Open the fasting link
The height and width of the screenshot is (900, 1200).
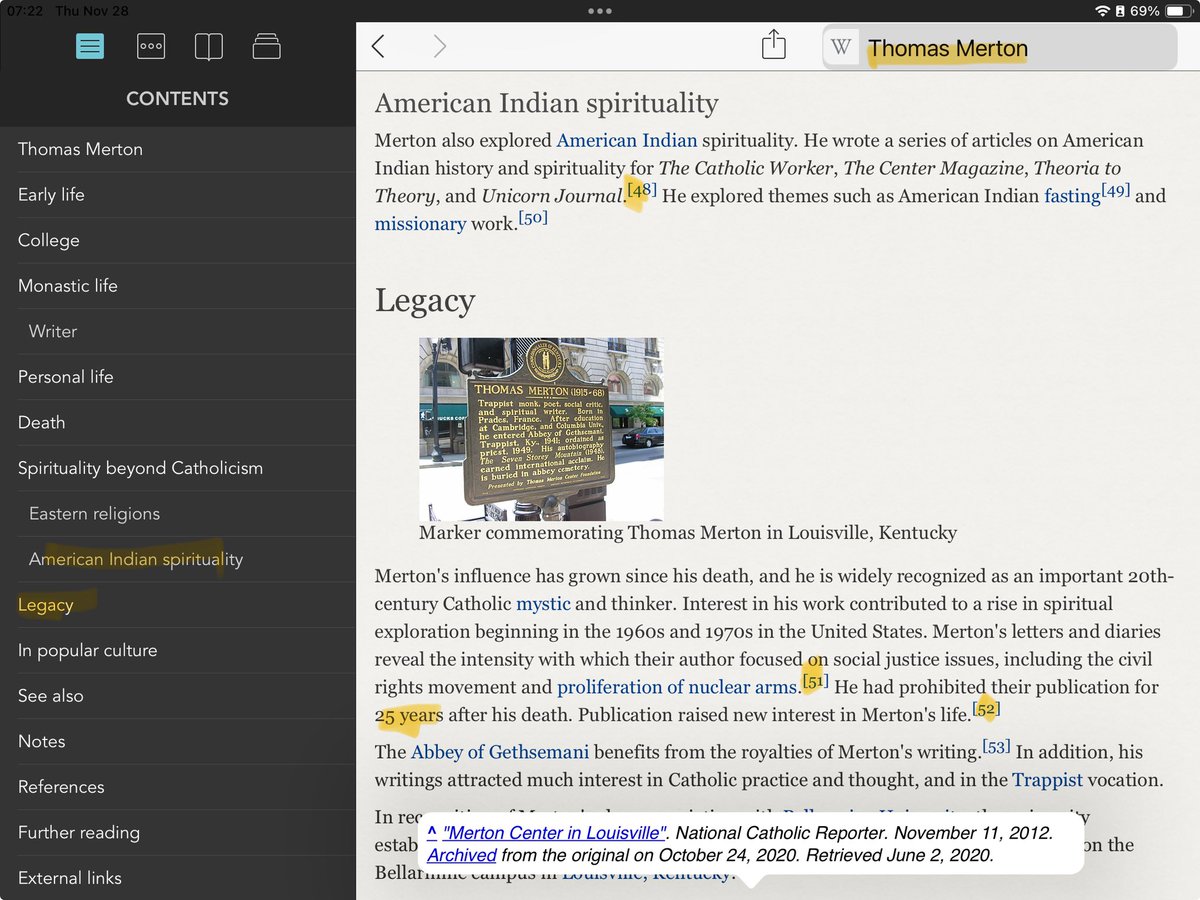pyautogui.click(x=1072, y=196)
